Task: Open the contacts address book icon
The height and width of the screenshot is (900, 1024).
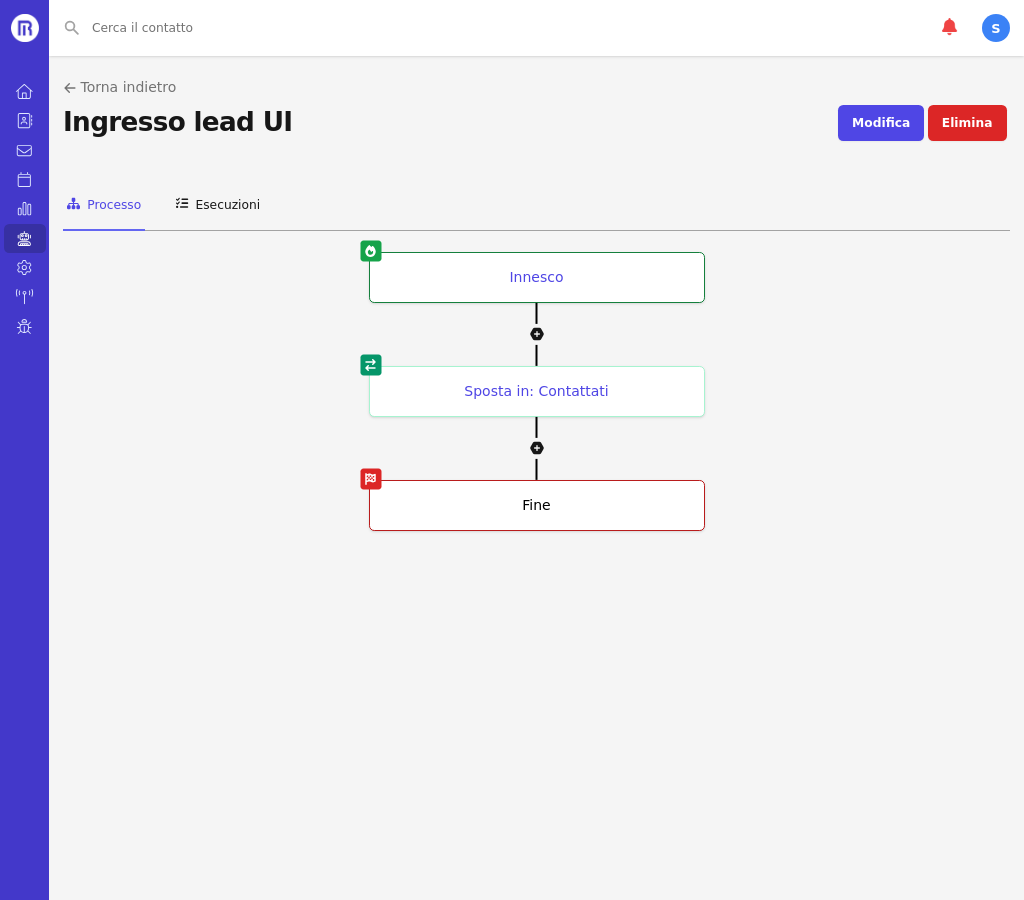Action: [x=24, y=121]
